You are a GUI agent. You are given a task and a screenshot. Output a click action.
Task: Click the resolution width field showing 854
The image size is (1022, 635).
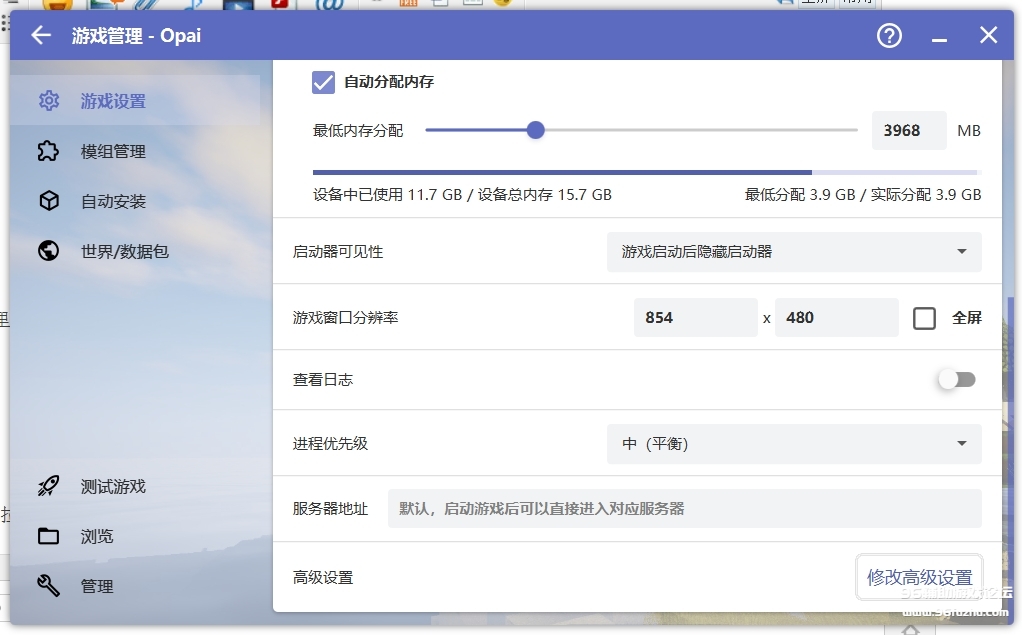(x=695, y=318)
